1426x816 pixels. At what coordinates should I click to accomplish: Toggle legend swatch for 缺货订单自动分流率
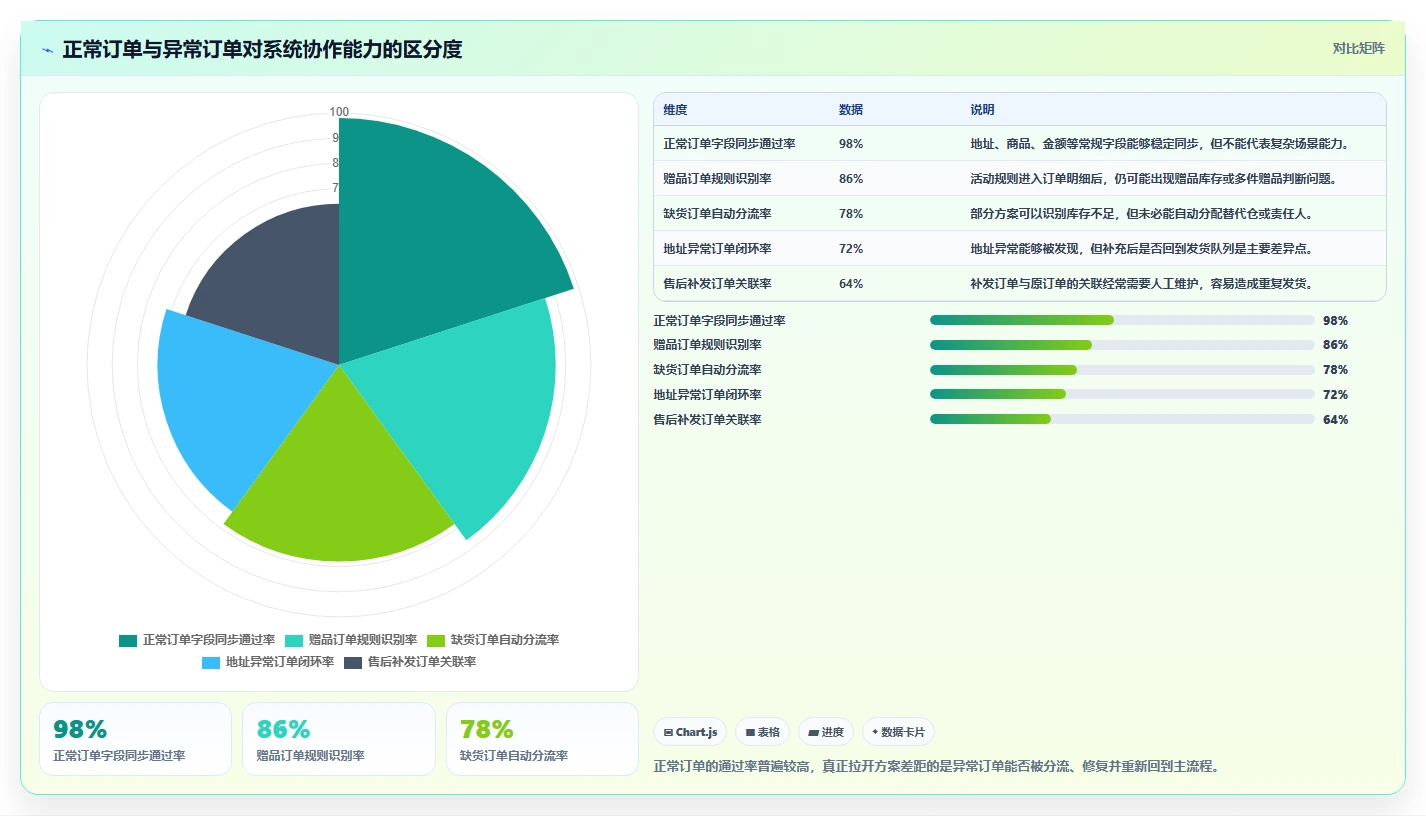click(x=436, y=640)
